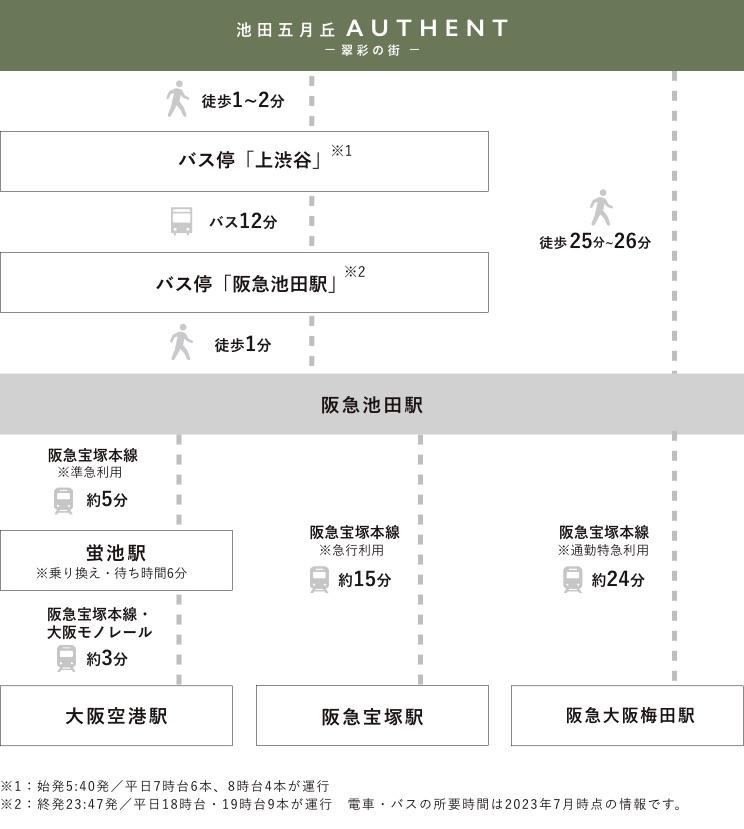The image size is (744, 829).
Task: Click the ※1 marker next to 上渋谷
Action: point(342,151)
